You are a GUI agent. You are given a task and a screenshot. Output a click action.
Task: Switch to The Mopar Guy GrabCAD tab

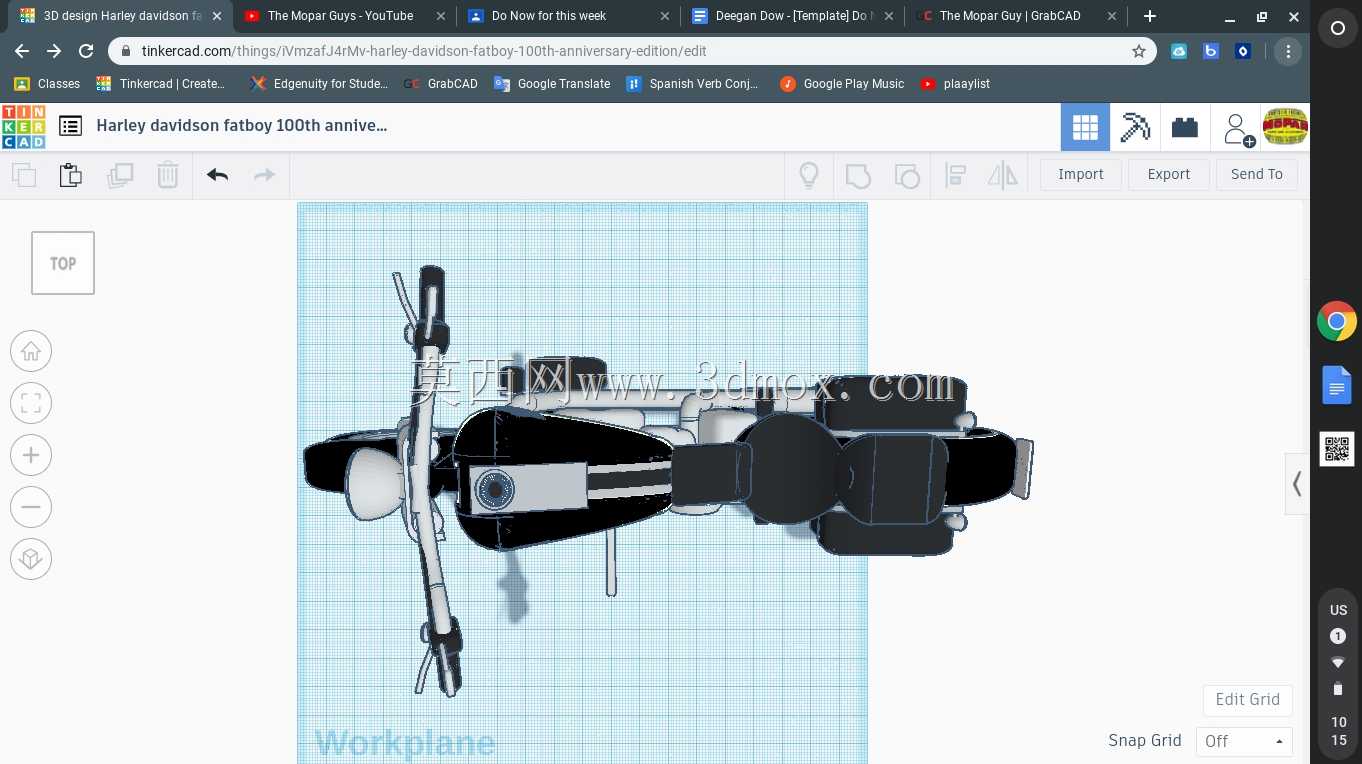pos(1017,16)
